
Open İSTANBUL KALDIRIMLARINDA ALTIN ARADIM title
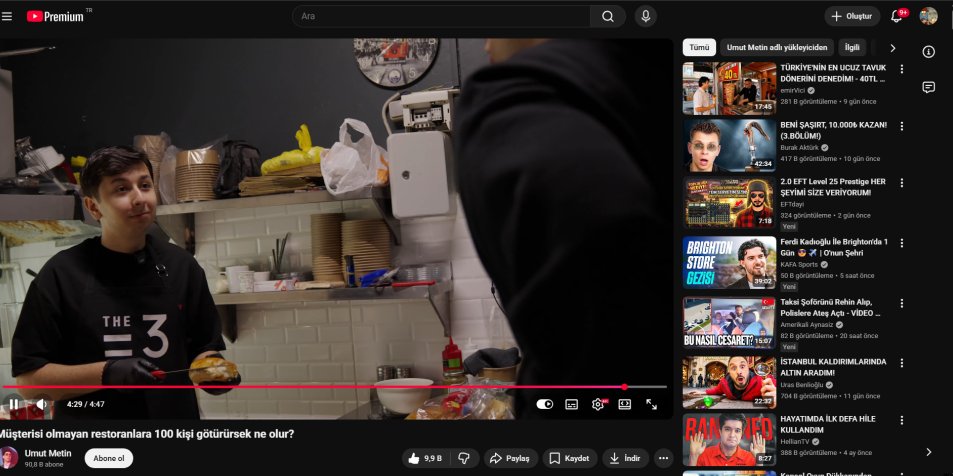(x=833, y=367)
